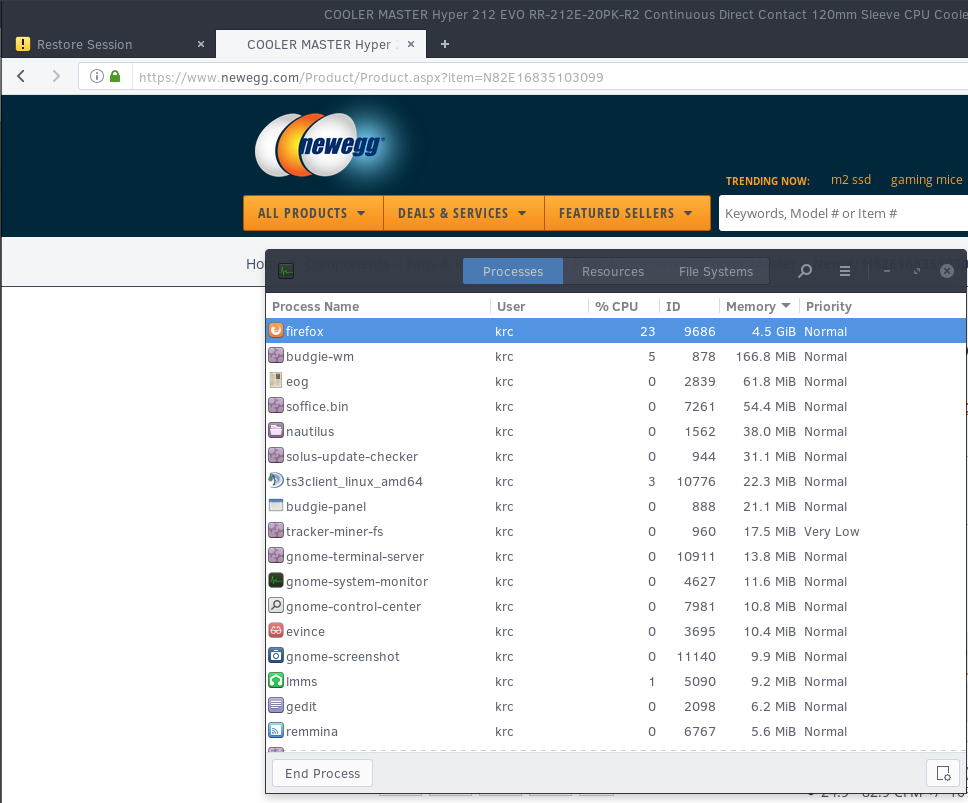Open the gaming mice trending link
This screenshot has width=968, height=803.
(926, 180)
